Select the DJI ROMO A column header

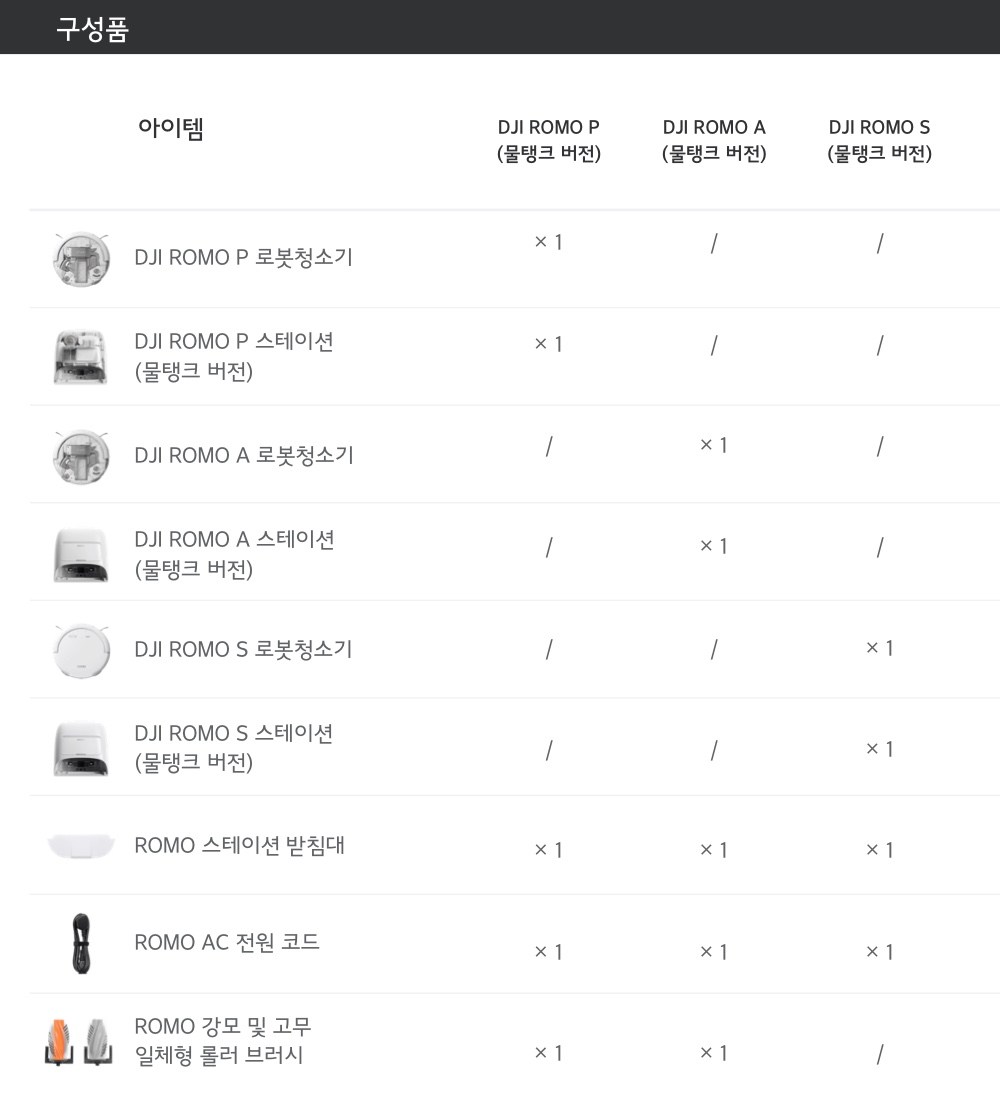pyautogui.click(x=714, y=140)
